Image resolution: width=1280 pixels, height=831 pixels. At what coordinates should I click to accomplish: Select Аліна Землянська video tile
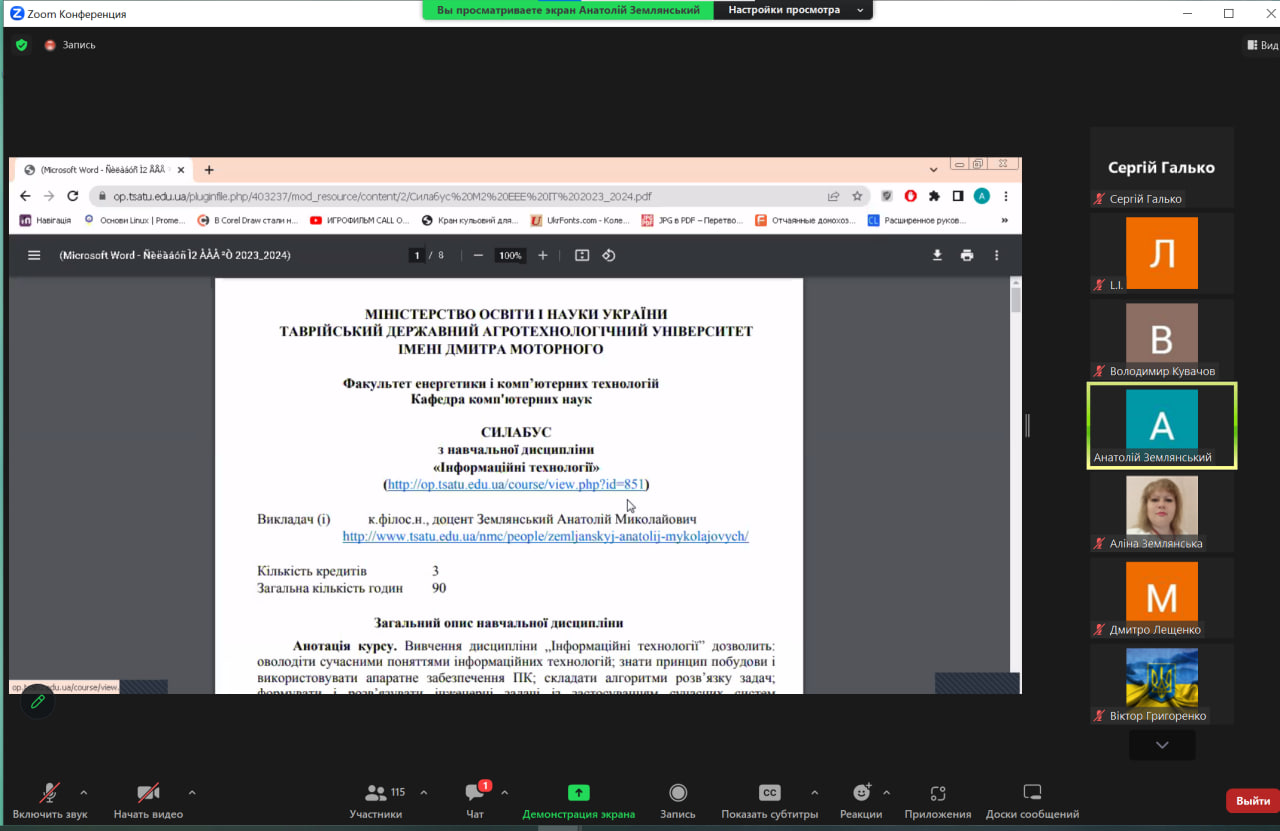pos(1161,512)
